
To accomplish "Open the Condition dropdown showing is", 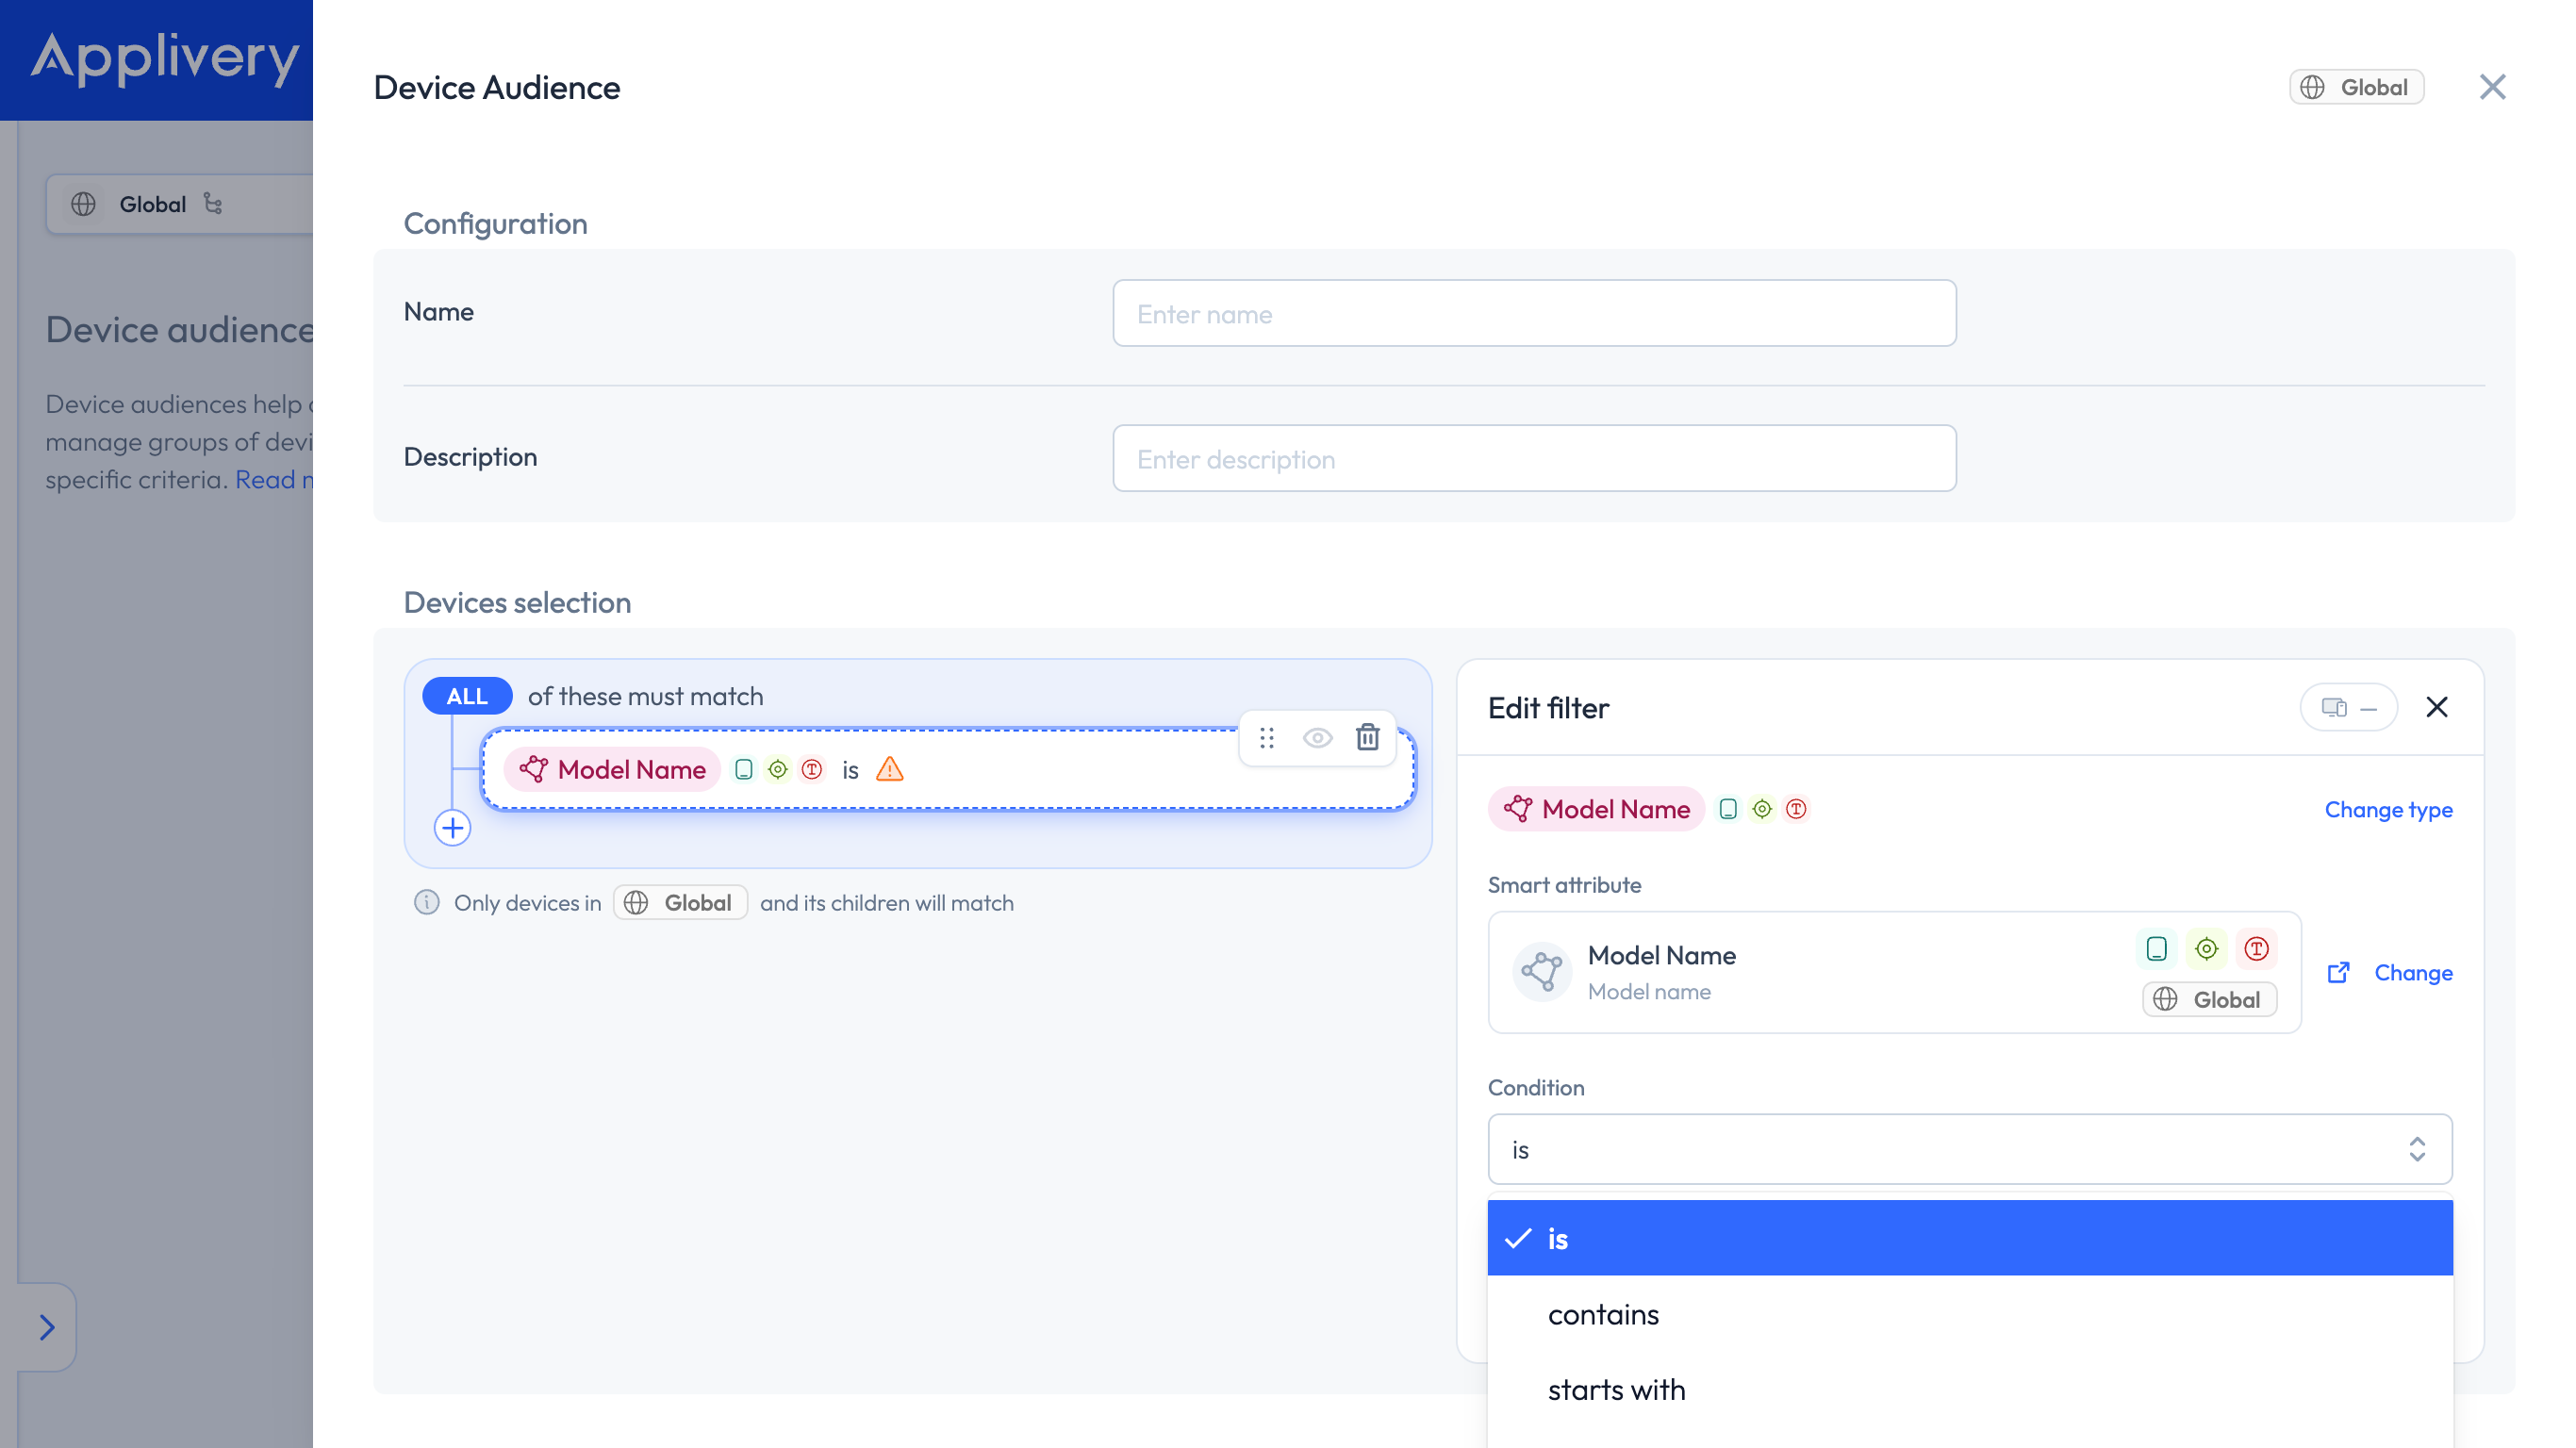I will point(1969,1149).
